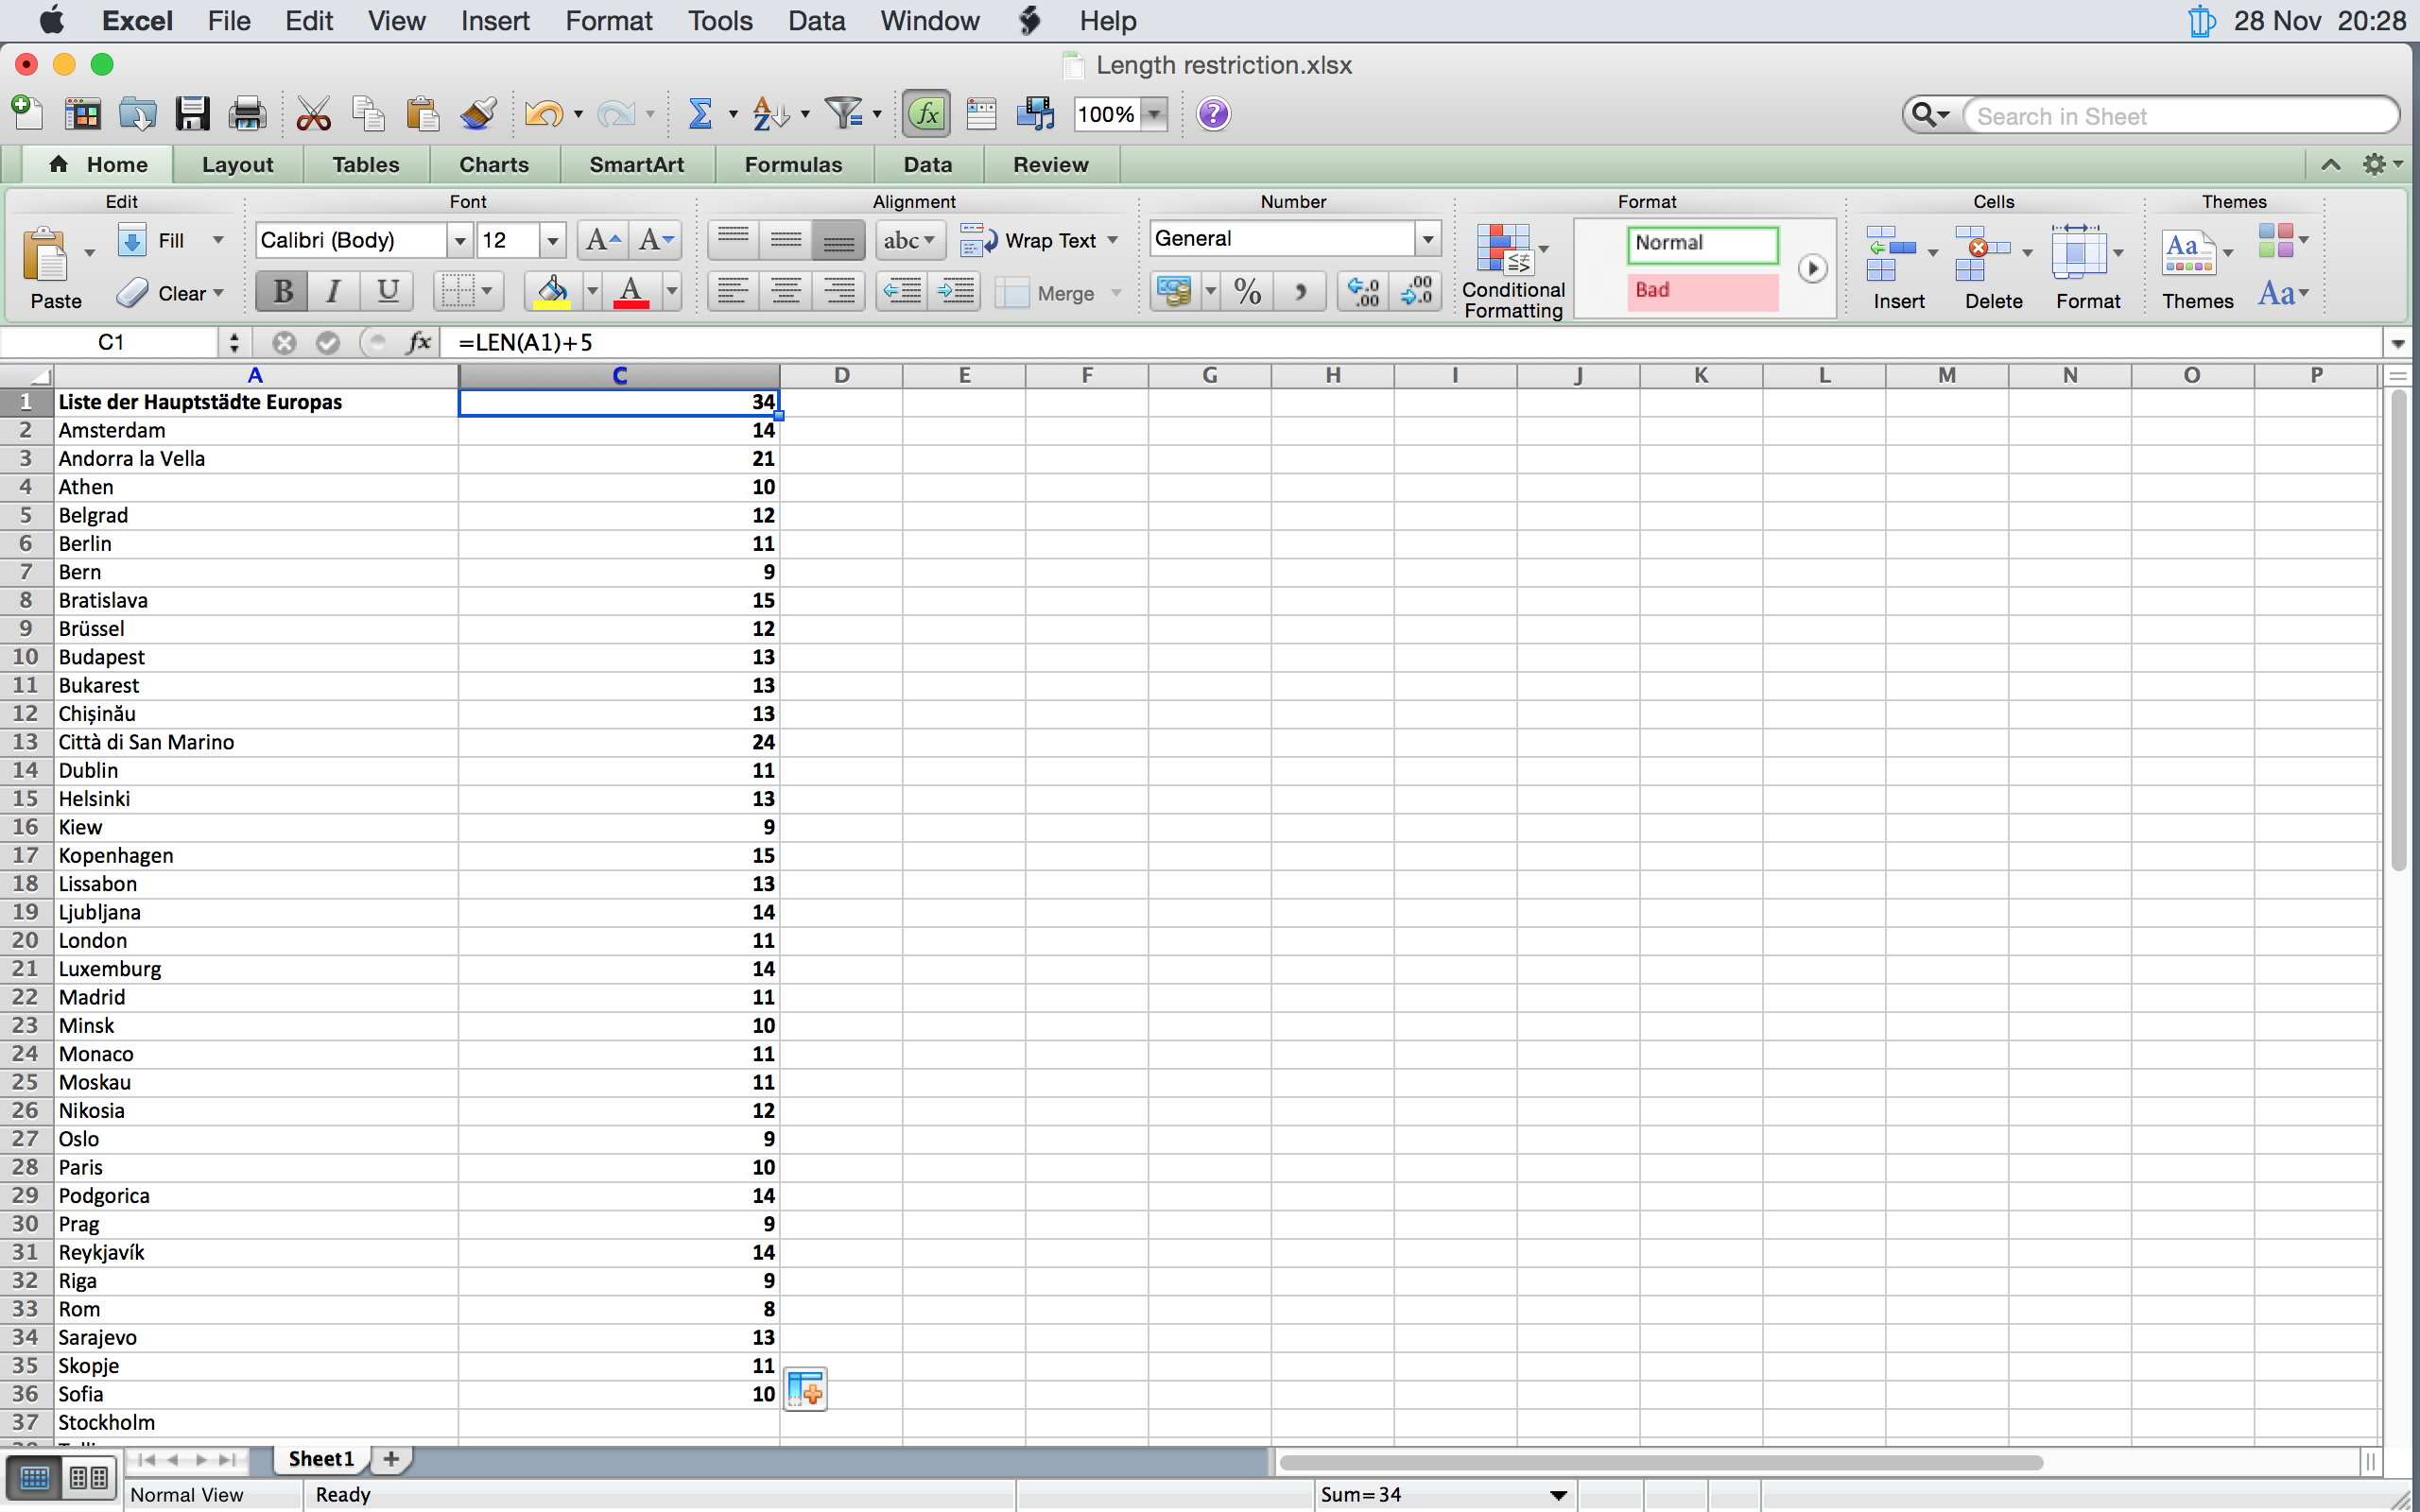Open the Formula Builder fx toolbar icon
This screenshot has height=1512, width=2420.
(x=926, y=114)
